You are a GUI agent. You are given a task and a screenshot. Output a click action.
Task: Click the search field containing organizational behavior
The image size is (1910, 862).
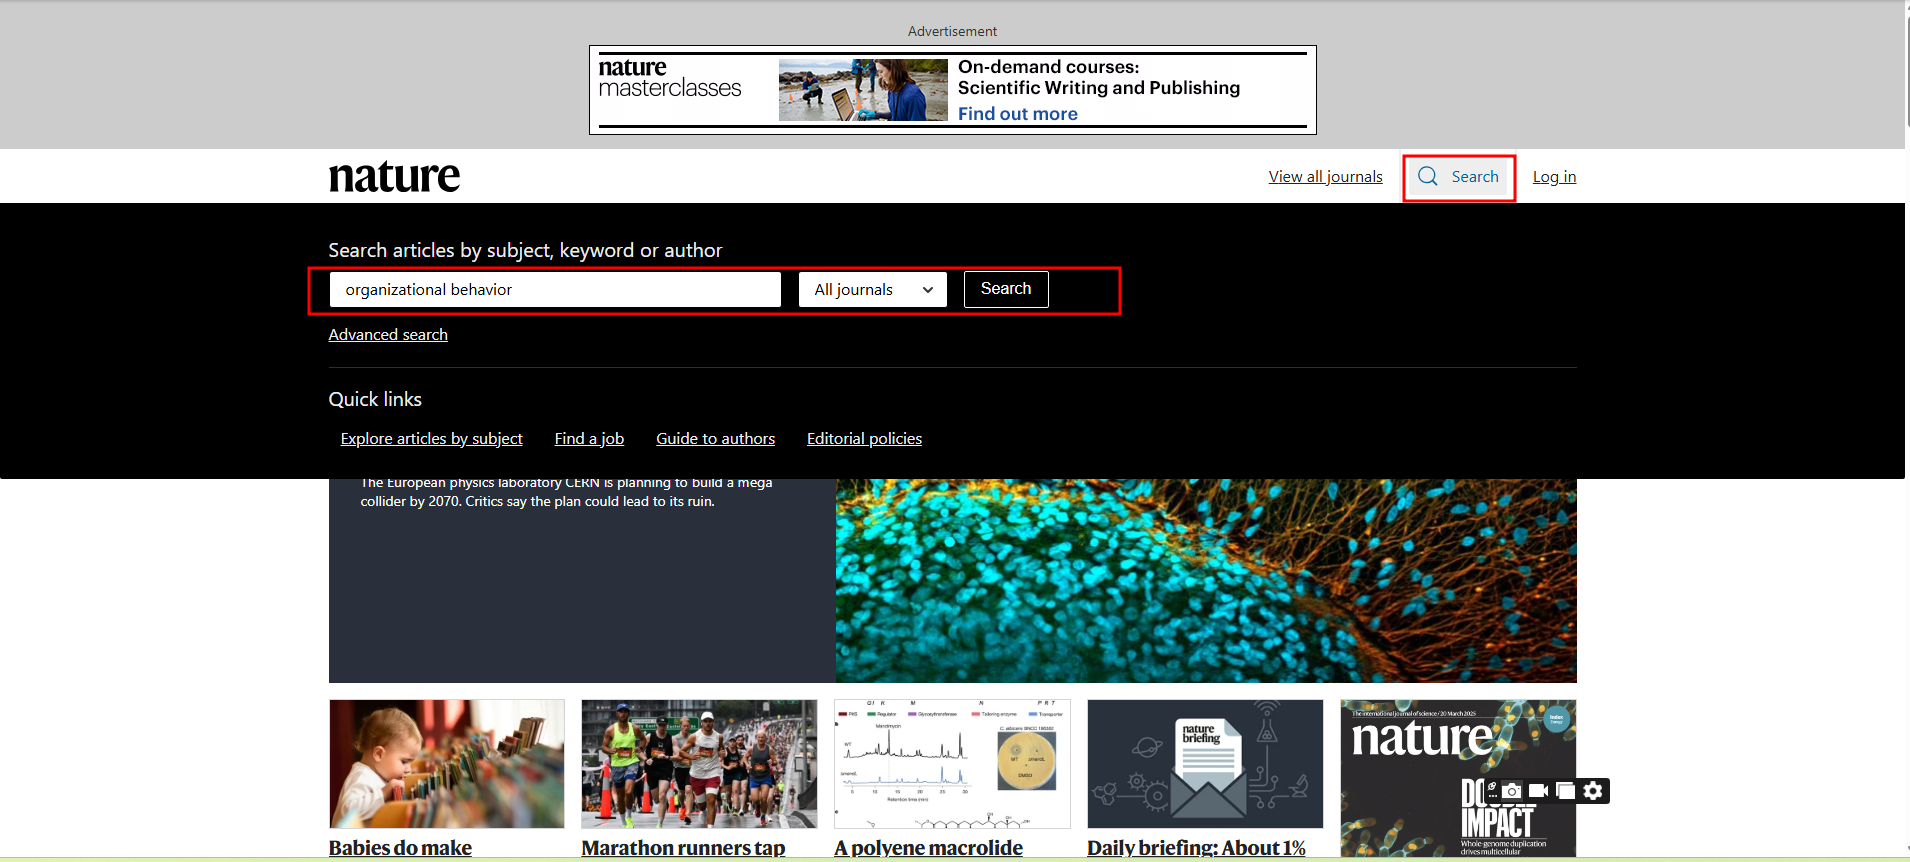pos(555,290)
